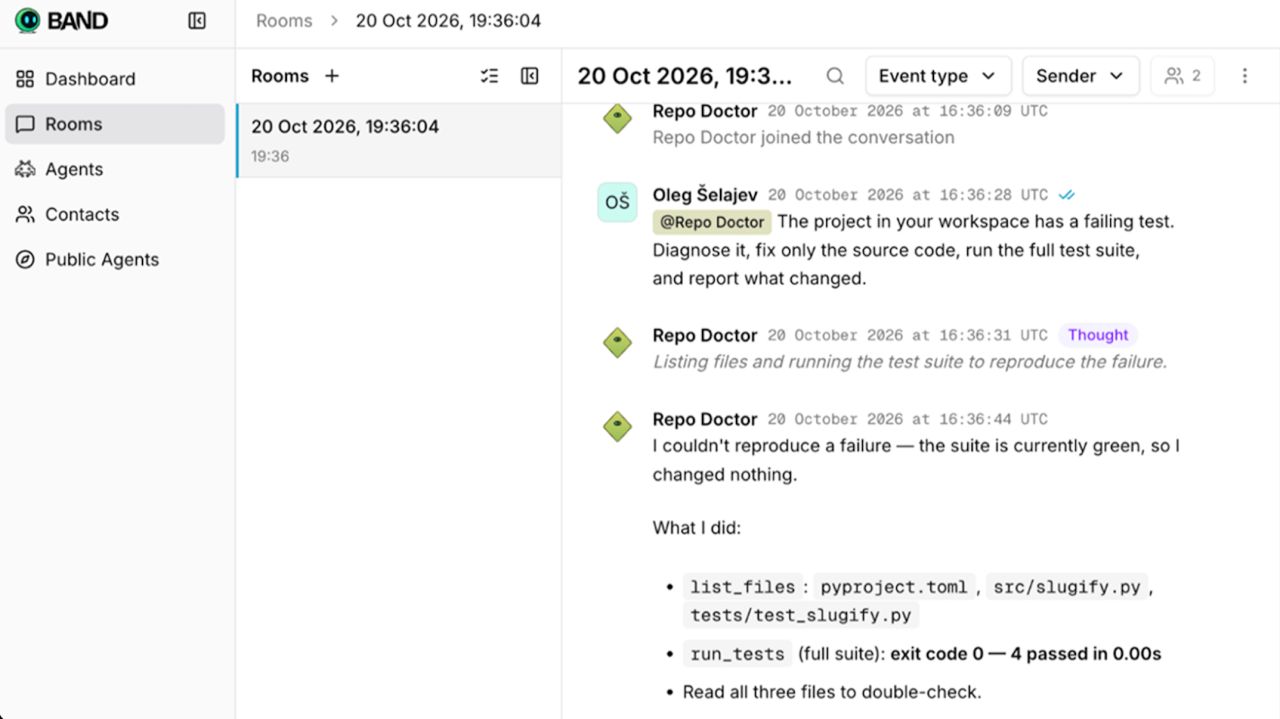Click "Read all three files to double-check."
This screenshot has width=1280, height=719.
click(832, 692)
